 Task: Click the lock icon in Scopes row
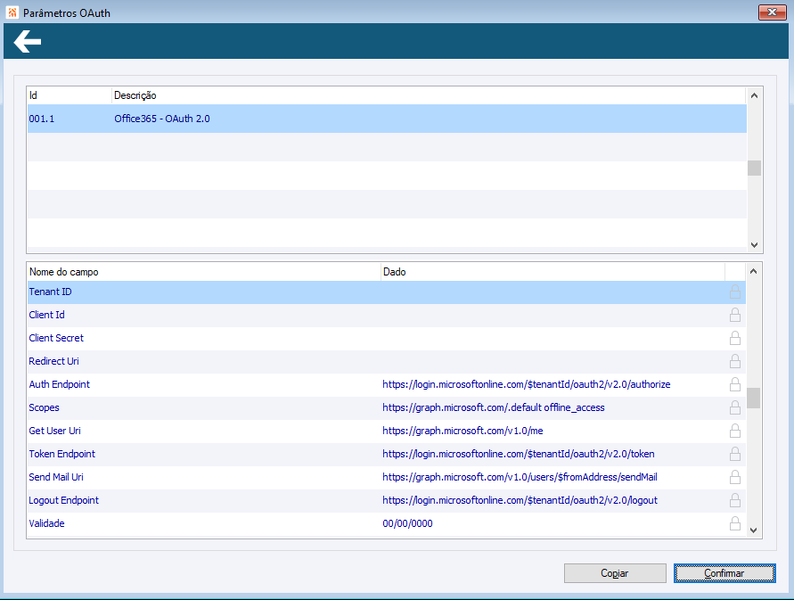(735, 408)
